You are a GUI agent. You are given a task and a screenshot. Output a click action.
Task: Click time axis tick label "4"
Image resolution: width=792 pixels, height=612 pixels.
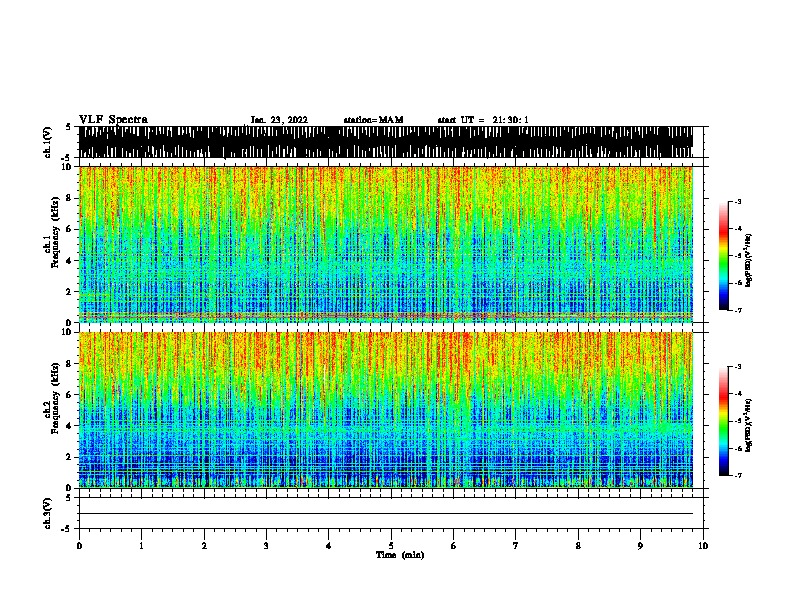328,546
